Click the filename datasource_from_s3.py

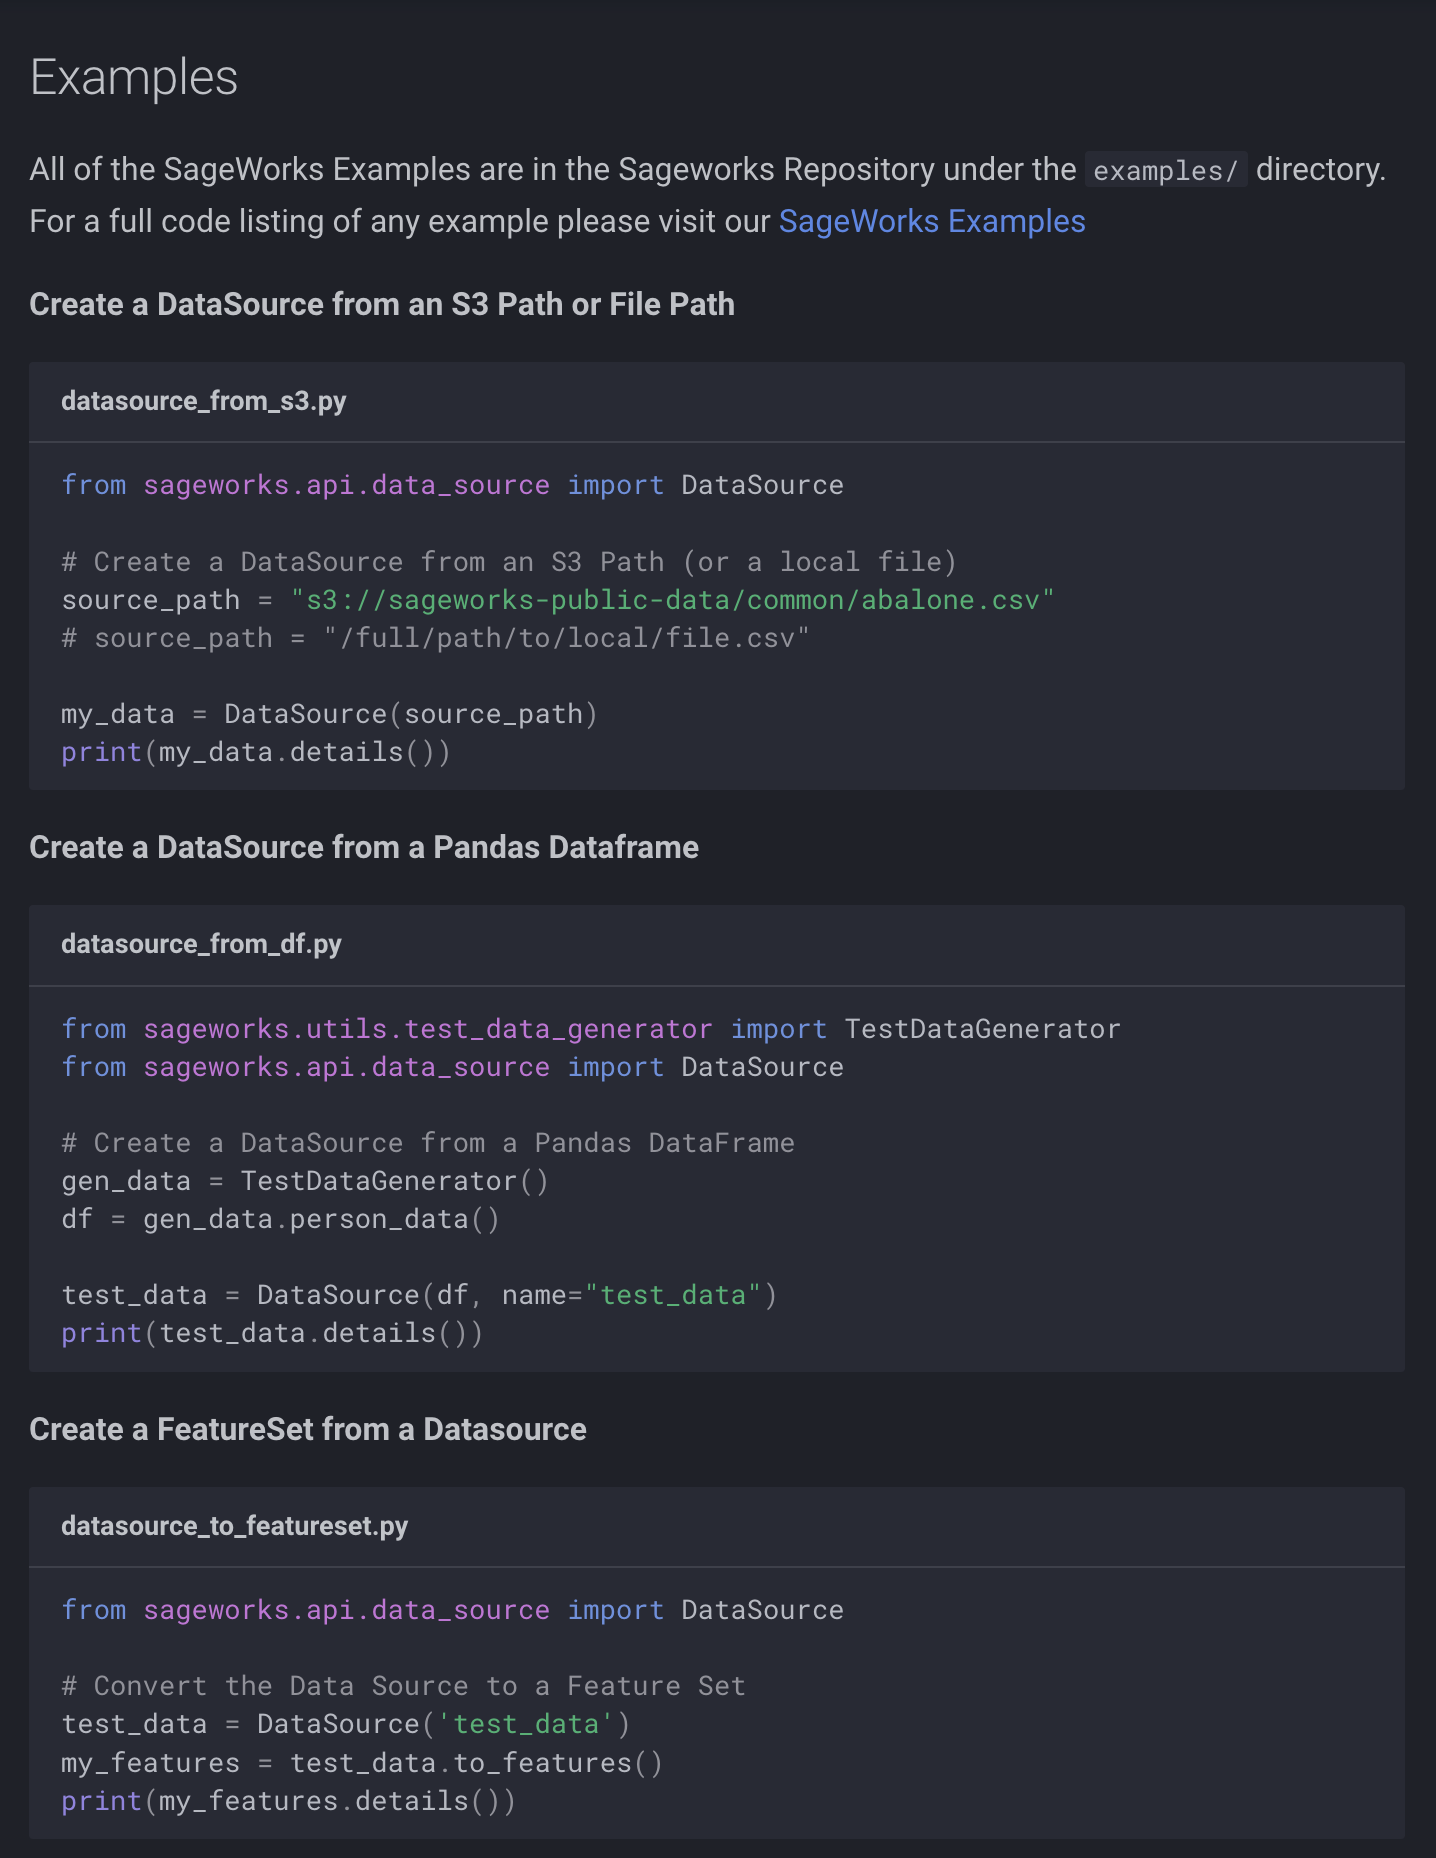pos(204,401)
